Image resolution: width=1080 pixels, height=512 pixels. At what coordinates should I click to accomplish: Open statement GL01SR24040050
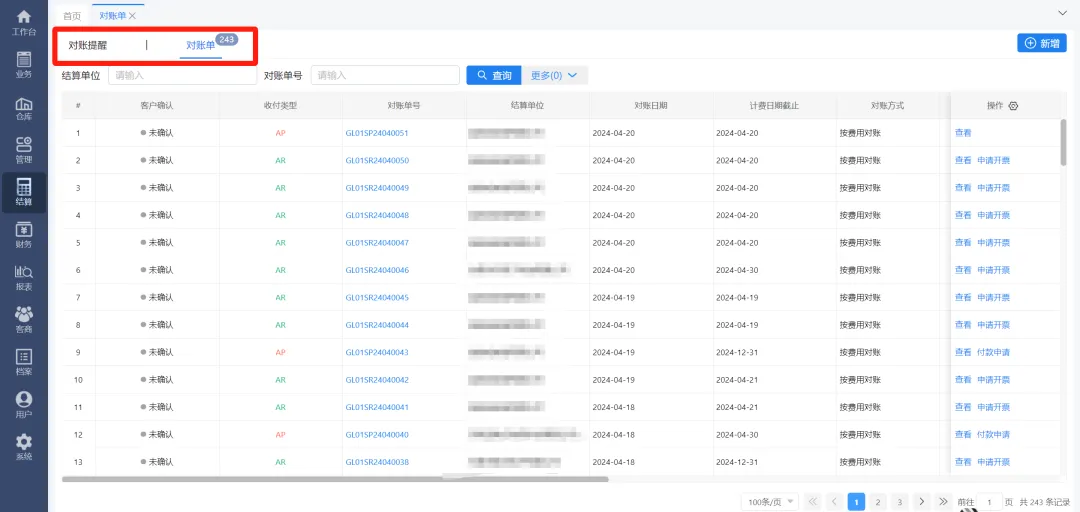click(x=377, y=161)
